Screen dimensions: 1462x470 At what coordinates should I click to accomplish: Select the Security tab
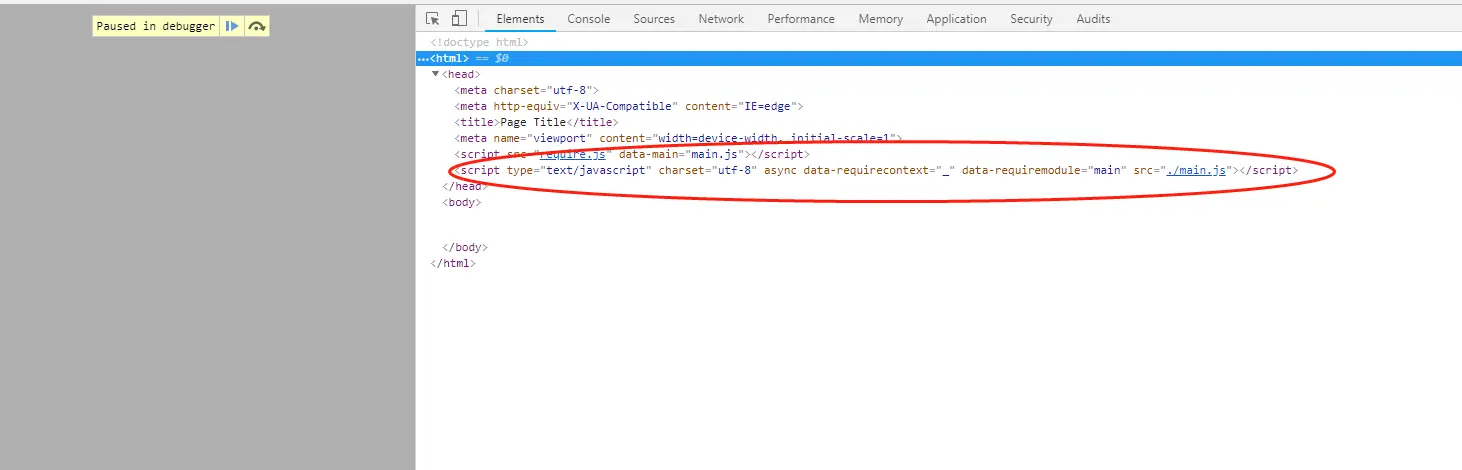coord(1031,19)
